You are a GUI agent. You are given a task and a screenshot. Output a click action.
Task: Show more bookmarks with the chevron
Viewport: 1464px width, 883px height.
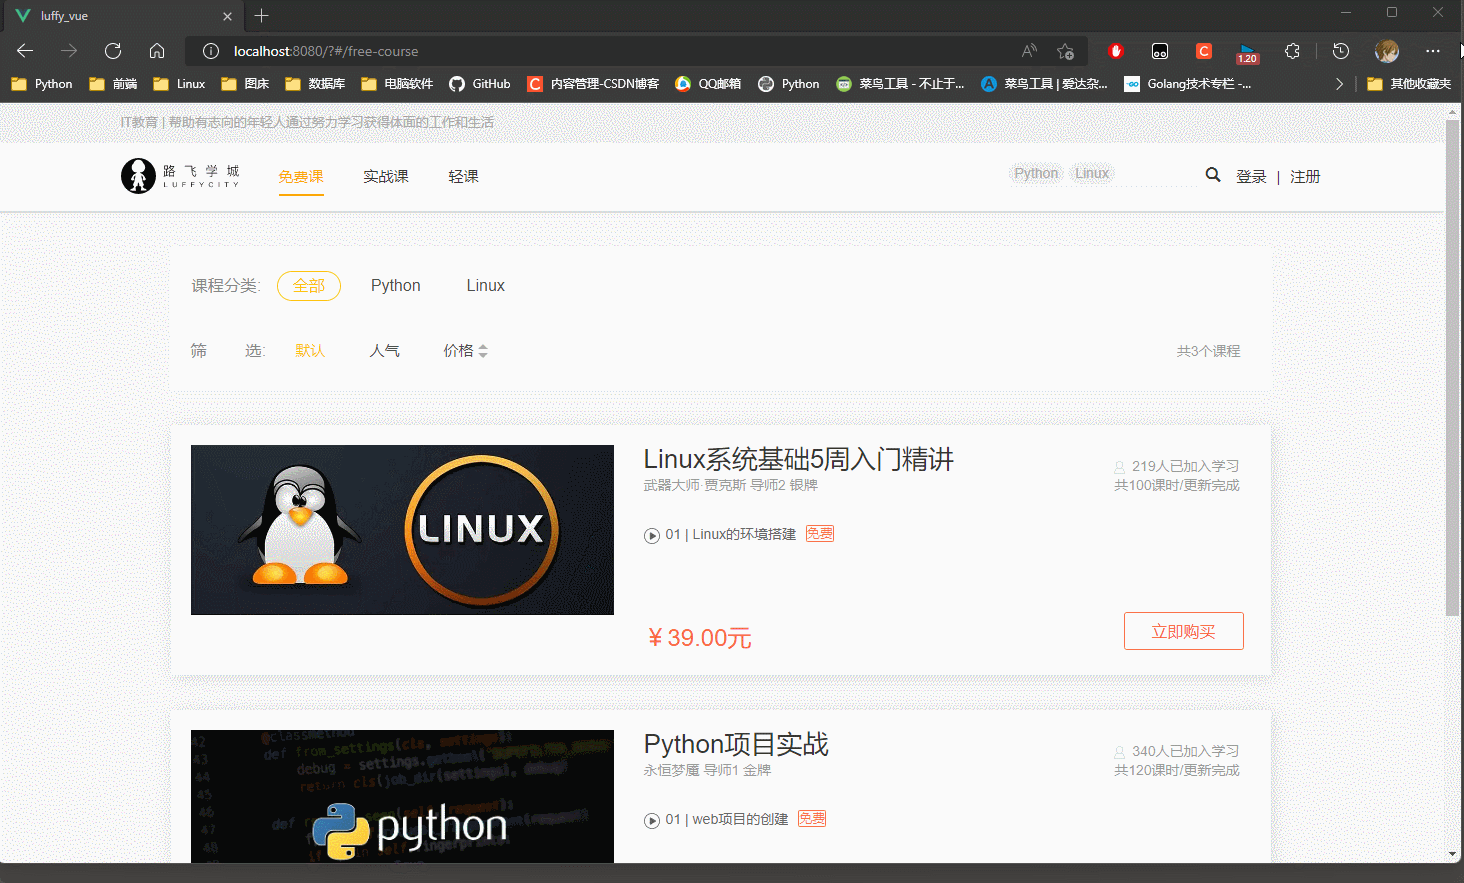[x=1339, y=84]
